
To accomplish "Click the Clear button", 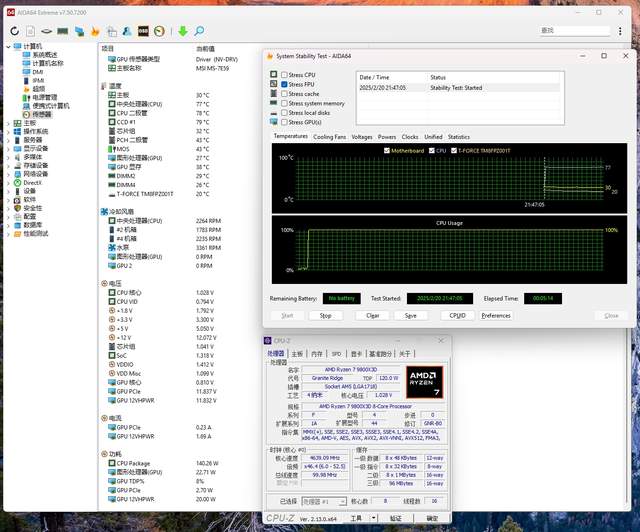I will point(372,316).
